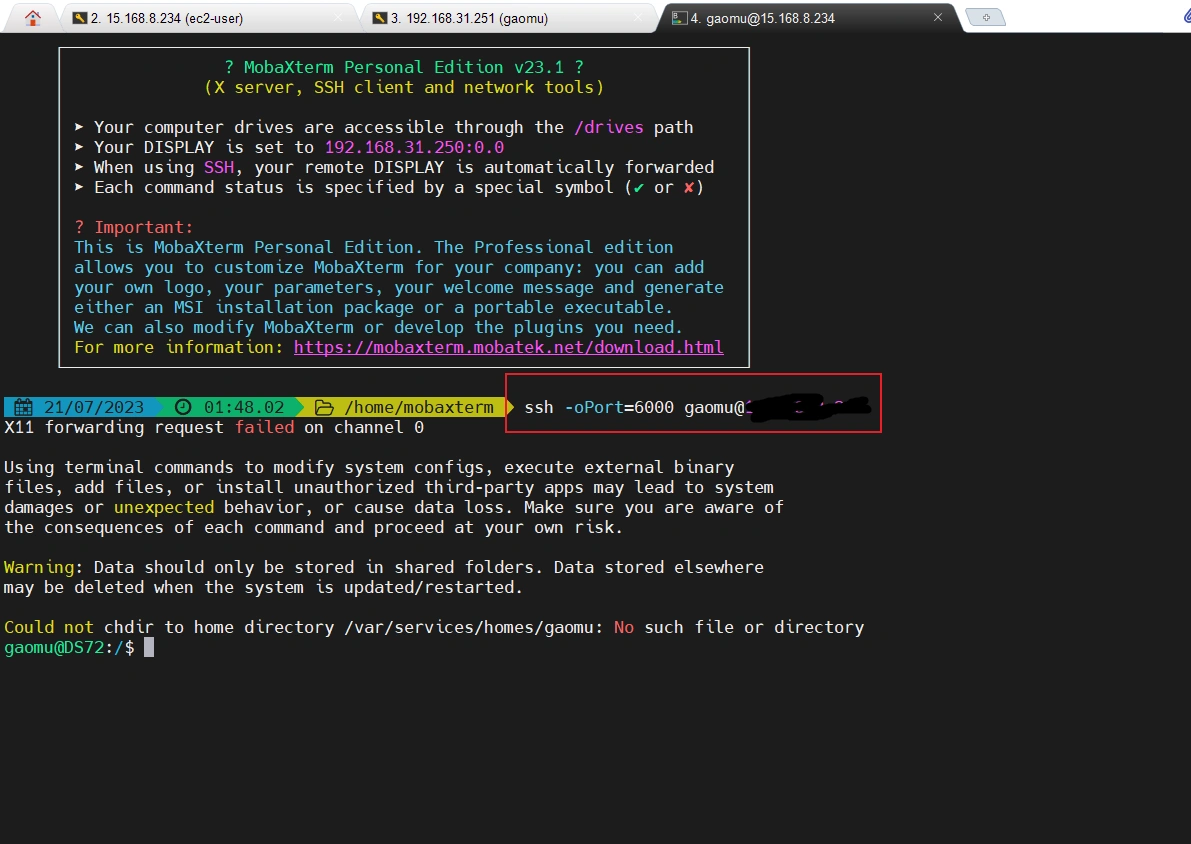Click the session icon on the ec2-user tab

[x=80, y=18]
